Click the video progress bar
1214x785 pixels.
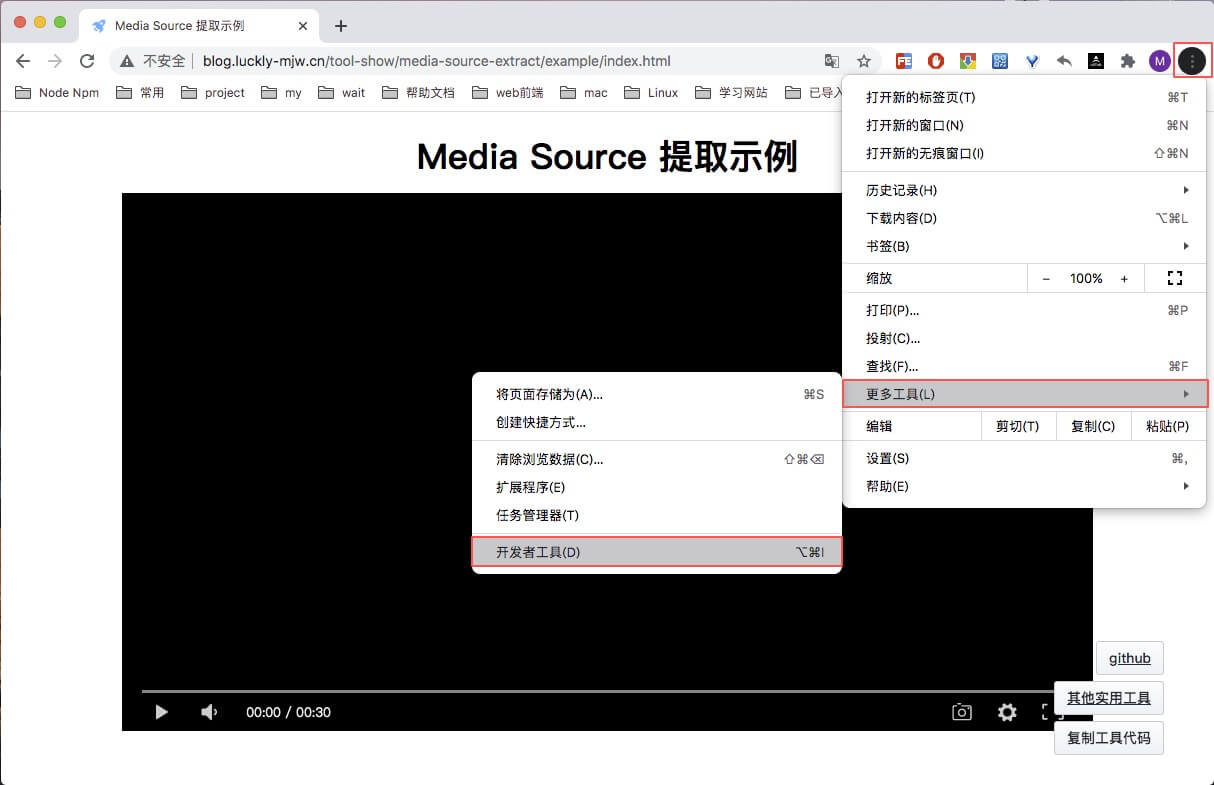pos(597,691)
